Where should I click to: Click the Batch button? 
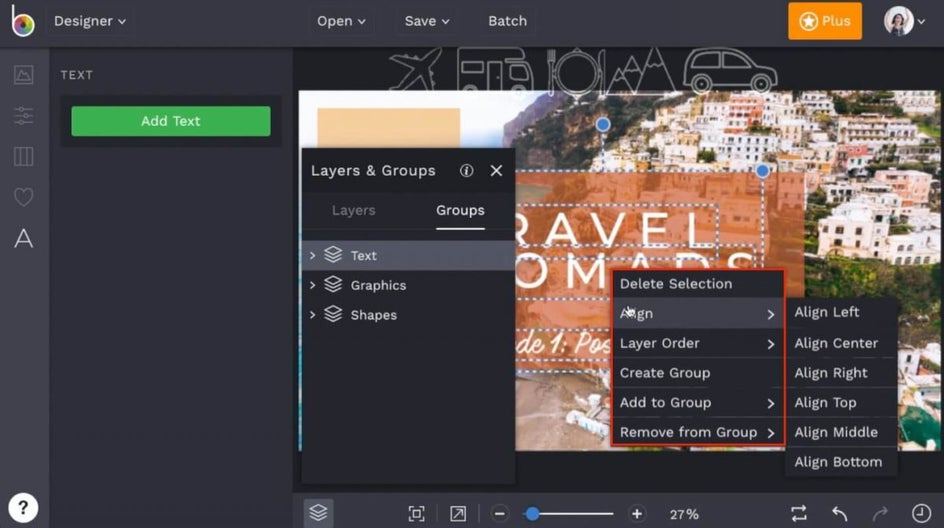coord(508,21)
